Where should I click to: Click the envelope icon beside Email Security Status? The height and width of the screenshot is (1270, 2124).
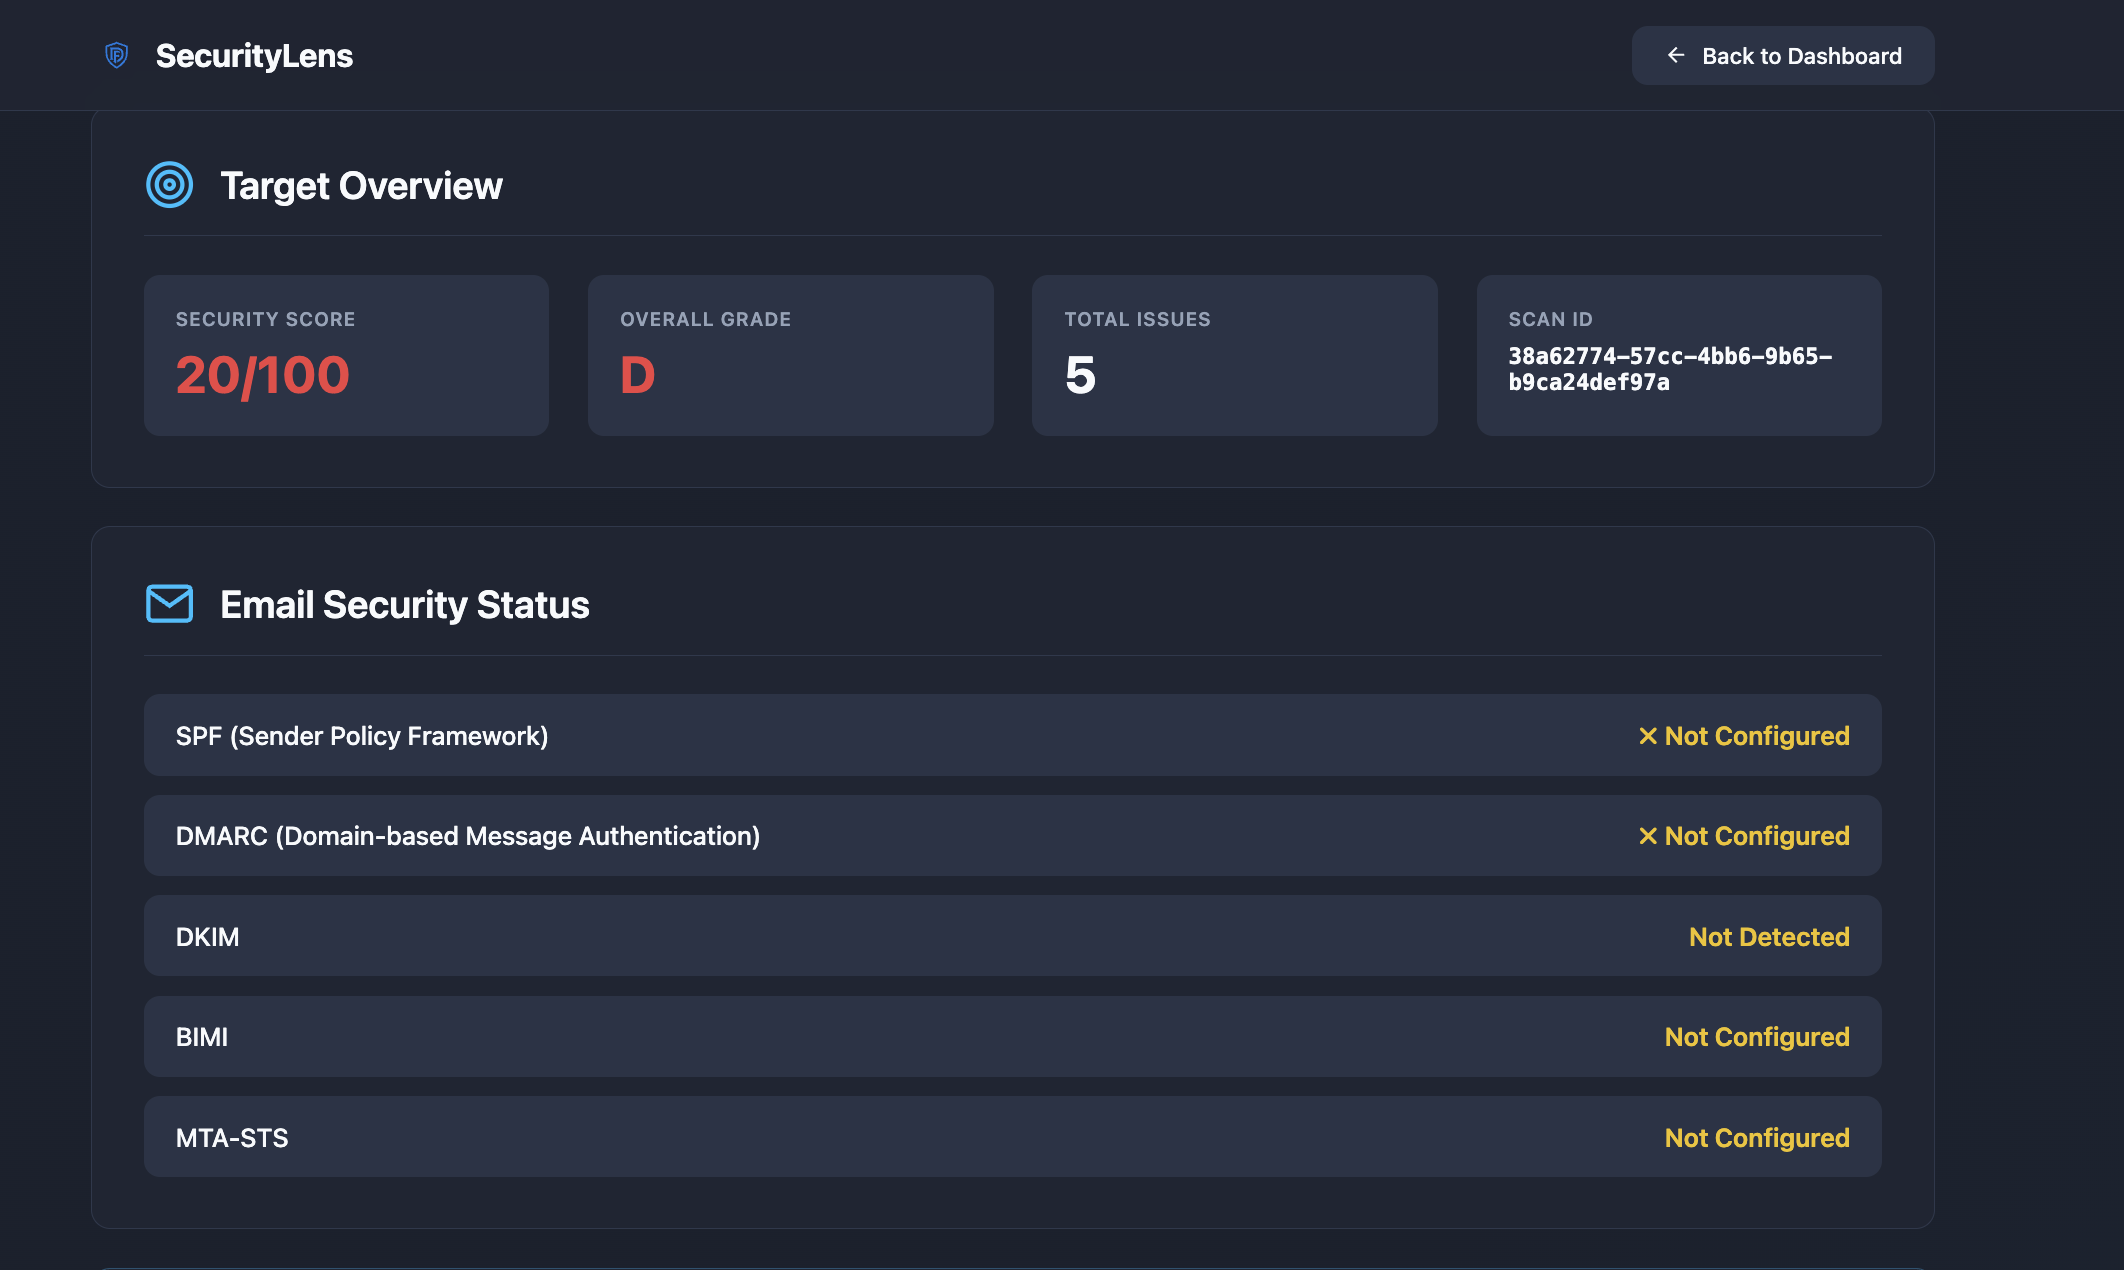coord(168,604)
